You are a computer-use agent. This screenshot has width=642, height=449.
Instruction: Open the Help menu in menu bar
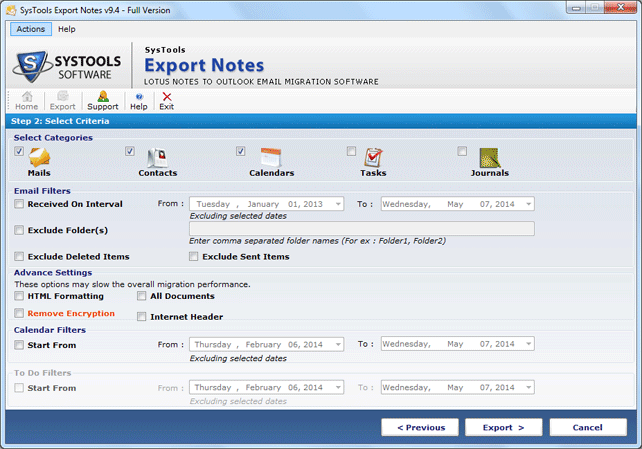click(x=67, y=29)
